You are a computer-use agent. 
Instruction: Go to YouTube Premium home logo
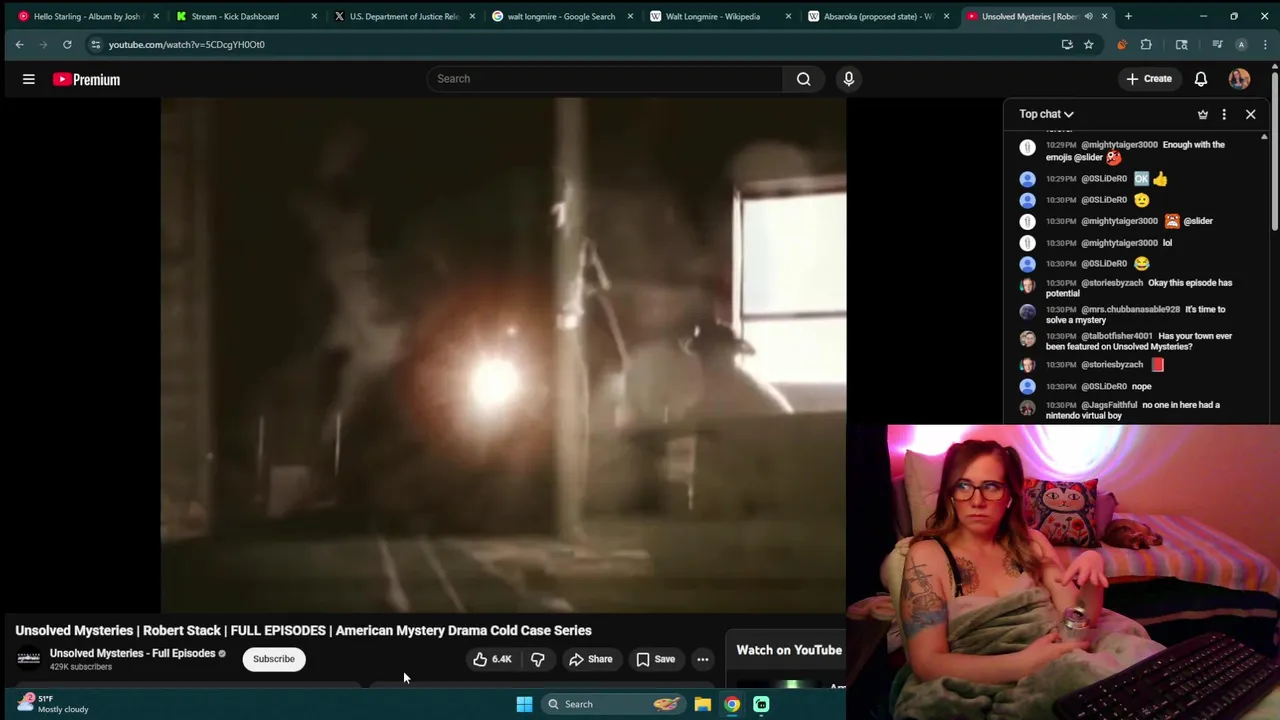pyautogui.click(x=87, y=80)
